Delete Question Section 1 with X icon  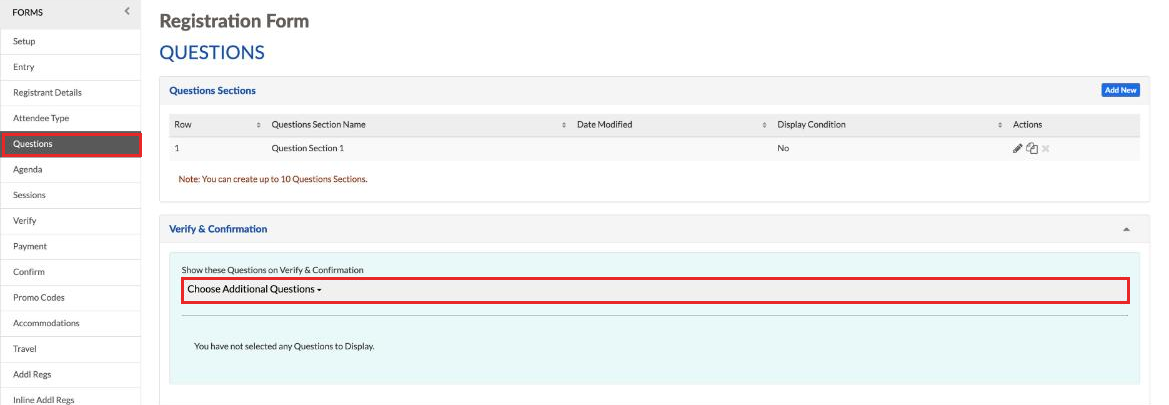[1045, 148]
